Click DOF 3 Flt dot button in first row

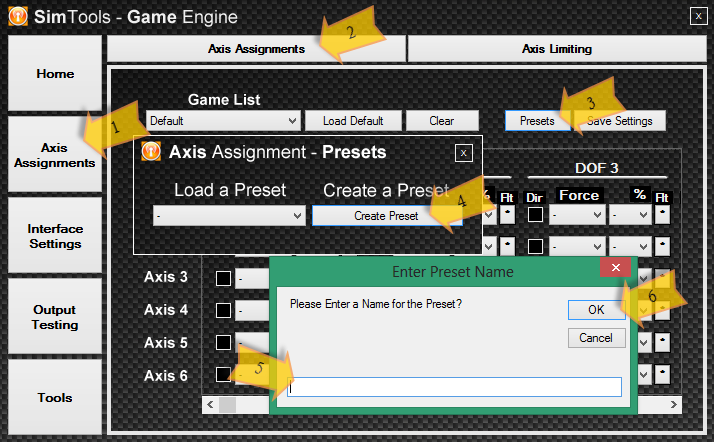[x=662, y=214]
